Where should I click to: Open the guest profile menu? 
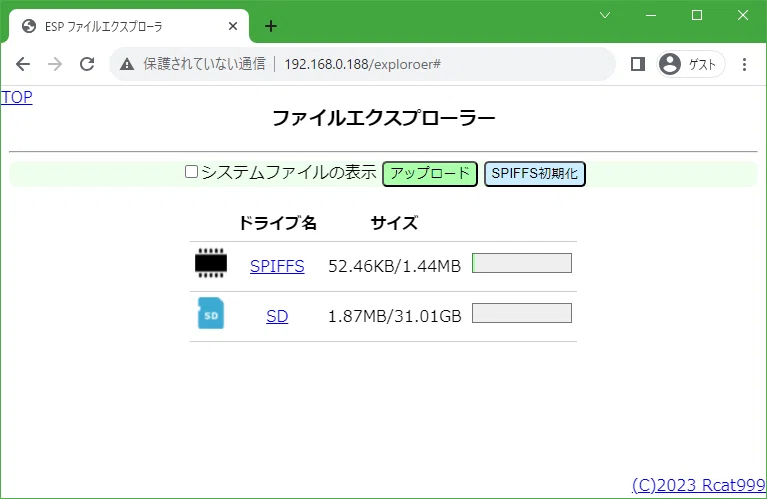click(x=690, y=64)
